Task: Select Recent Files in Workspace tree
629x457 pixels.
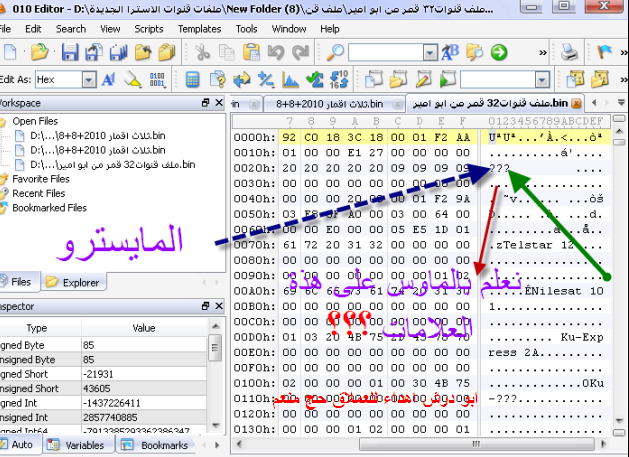Action: point(39,193)
